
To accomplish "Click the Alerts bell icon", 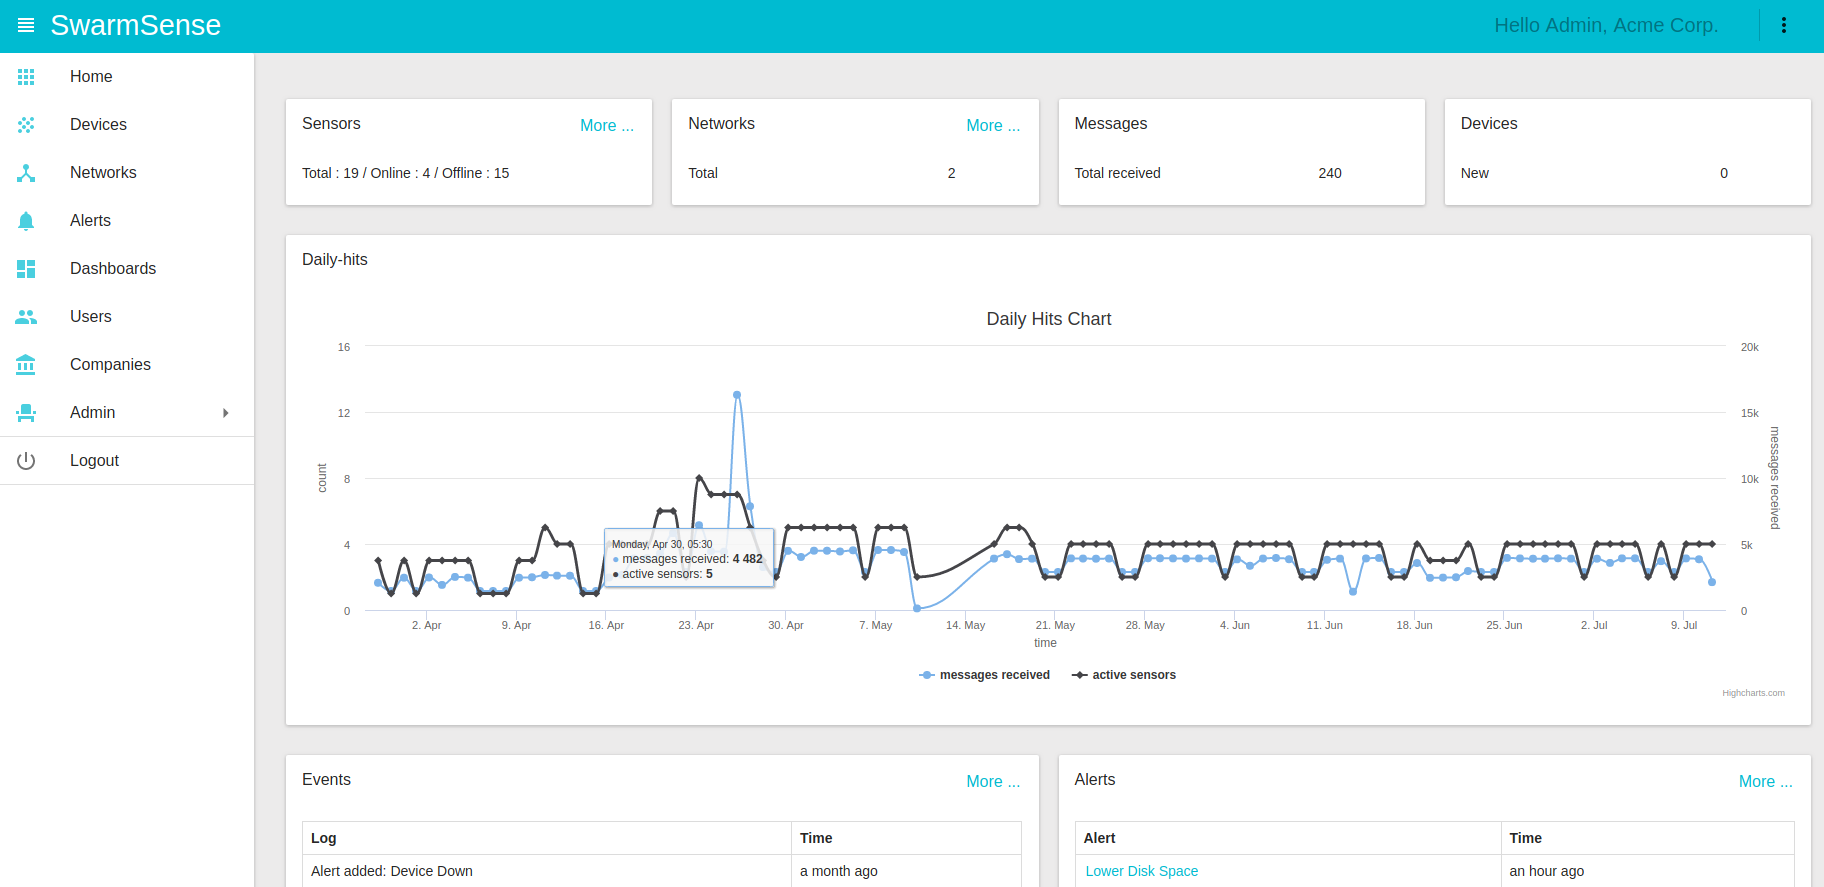I will pos(26,221).
